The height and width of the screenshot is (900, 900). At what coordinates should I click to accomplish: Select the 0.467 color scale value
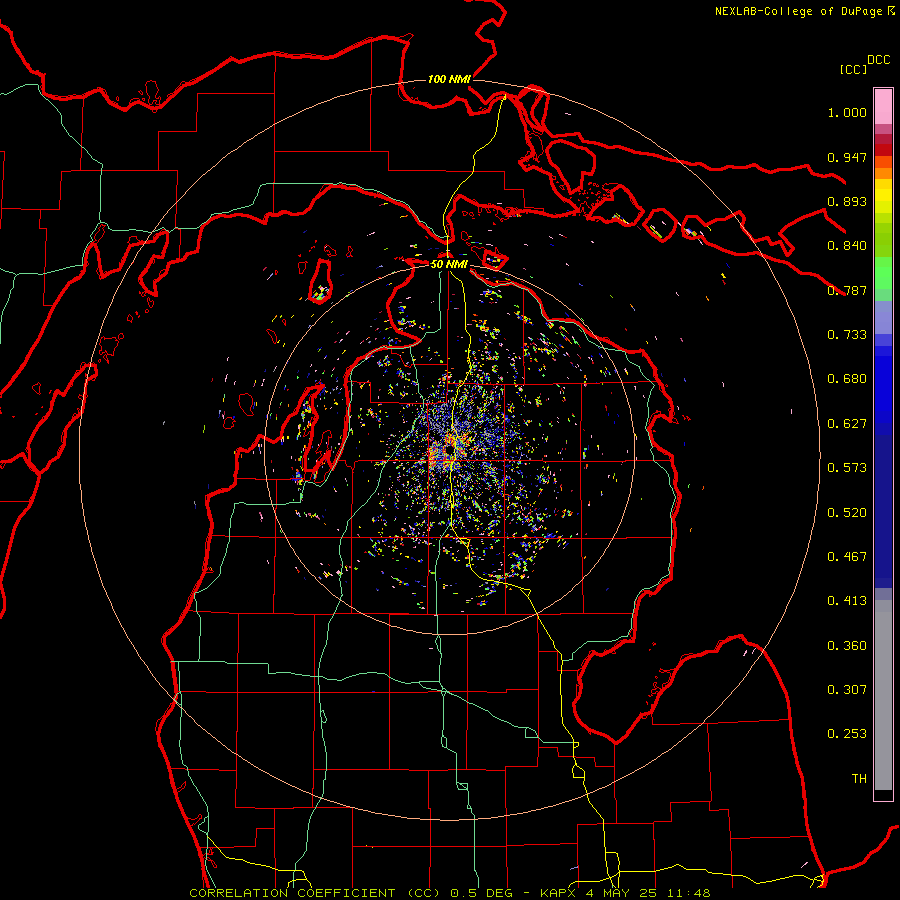(x=847, y=557)
